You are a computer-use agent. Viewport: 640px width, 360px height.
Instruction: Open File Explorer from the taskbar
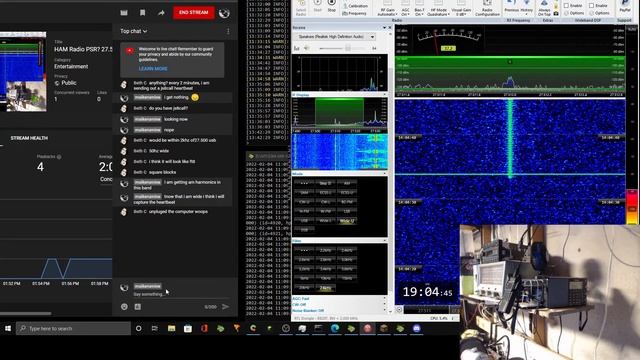(171, 328)
